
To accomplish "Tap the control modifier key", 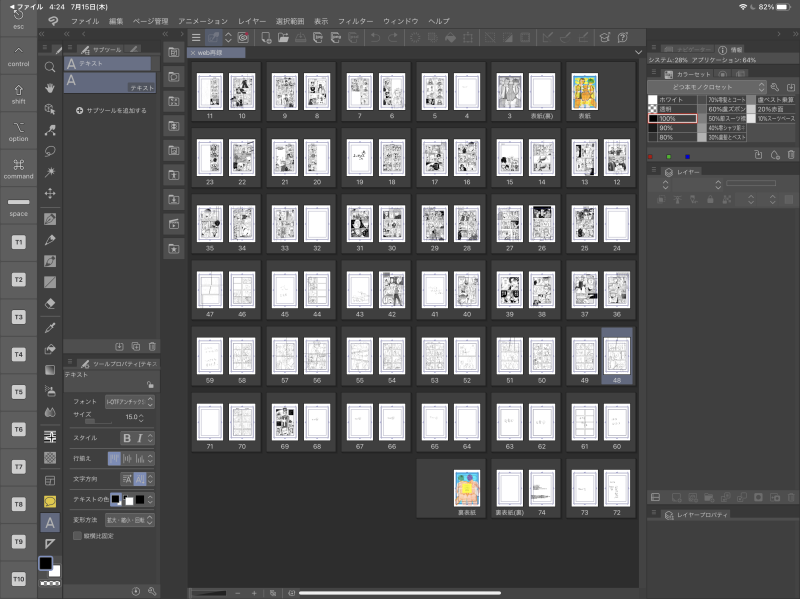I will click(x=18, y=56).
